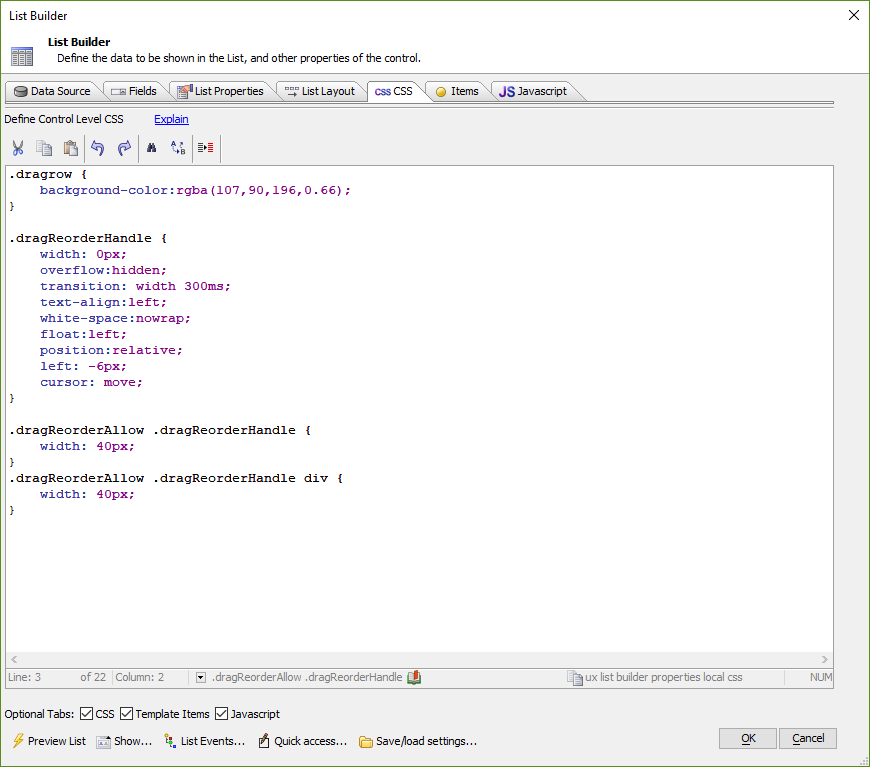Switch to the Fields tab
The width and height of the screenshot is (870, 767).
coord(135,91)
